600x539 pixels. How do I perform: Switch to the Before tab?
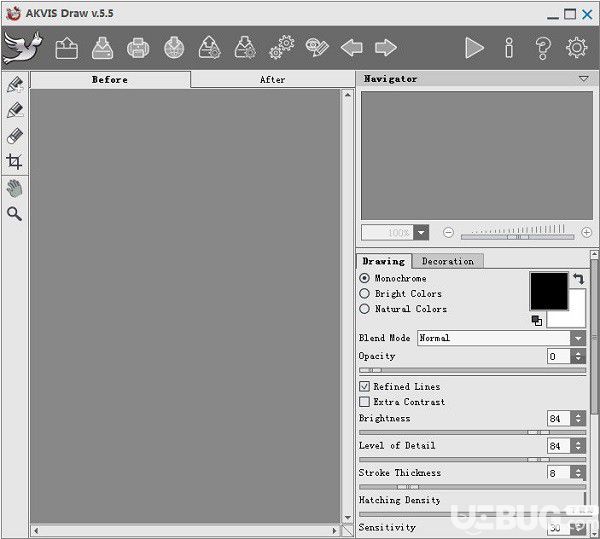click(110, 80)
